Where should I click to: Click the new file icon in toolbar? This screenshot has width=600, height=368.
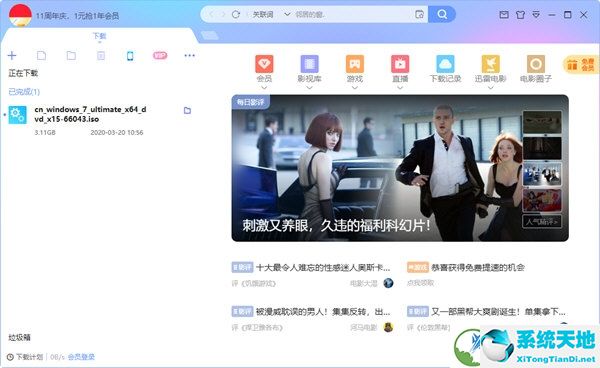[41, 55]
